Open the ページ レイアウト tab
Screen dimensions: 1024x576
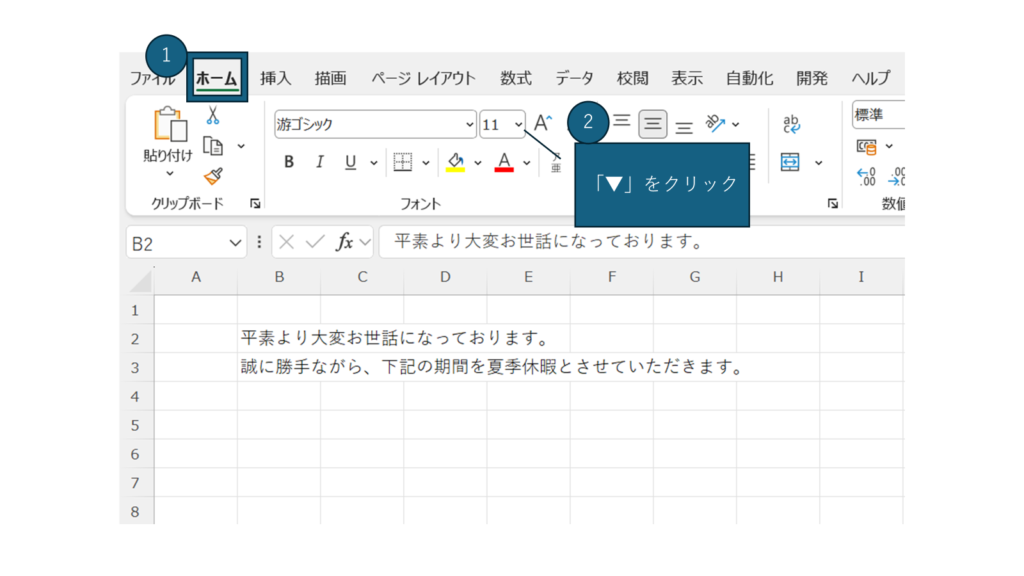click(x=423, y=78)
